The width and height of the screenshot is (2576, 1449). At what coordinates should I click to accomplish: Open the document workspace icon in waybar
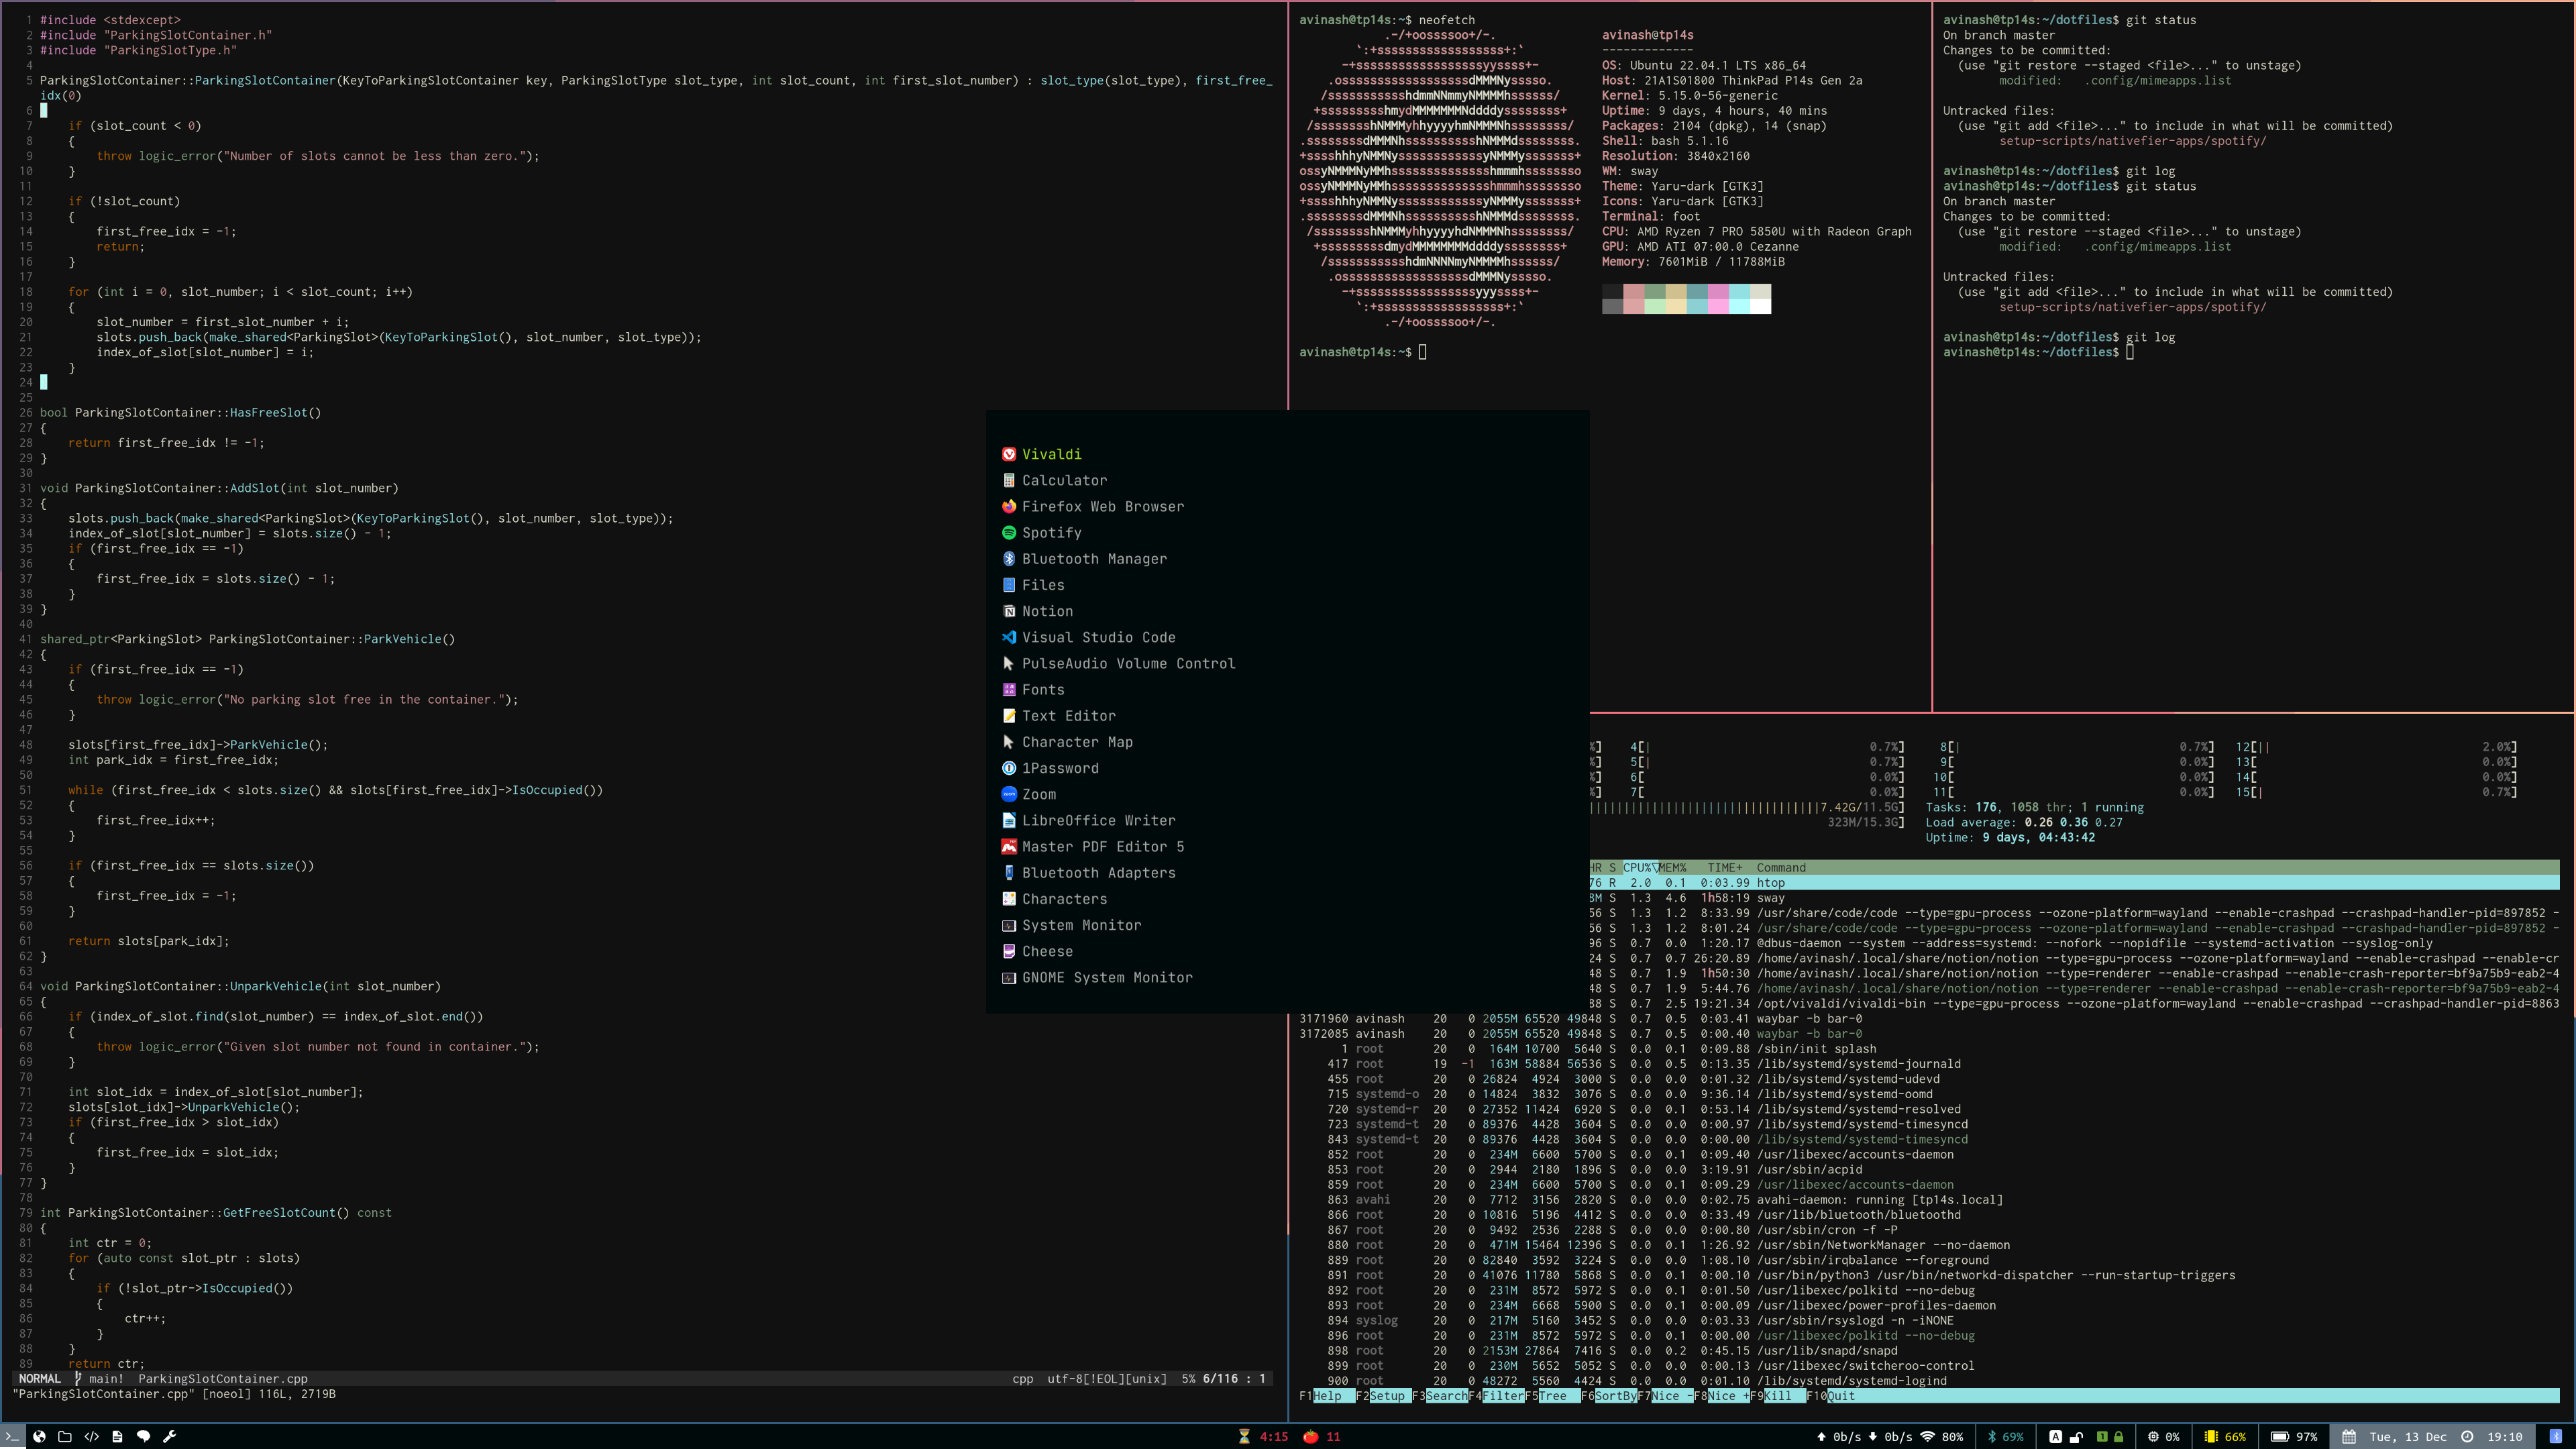[x=117, y=1436]
